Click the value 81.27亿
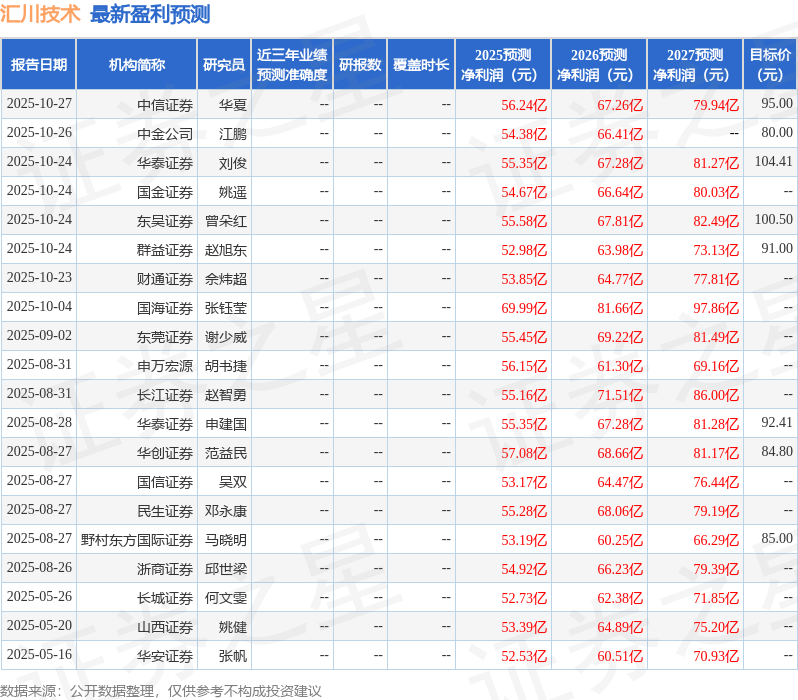This screenshot has width=798, height=700. pos(716,163)
